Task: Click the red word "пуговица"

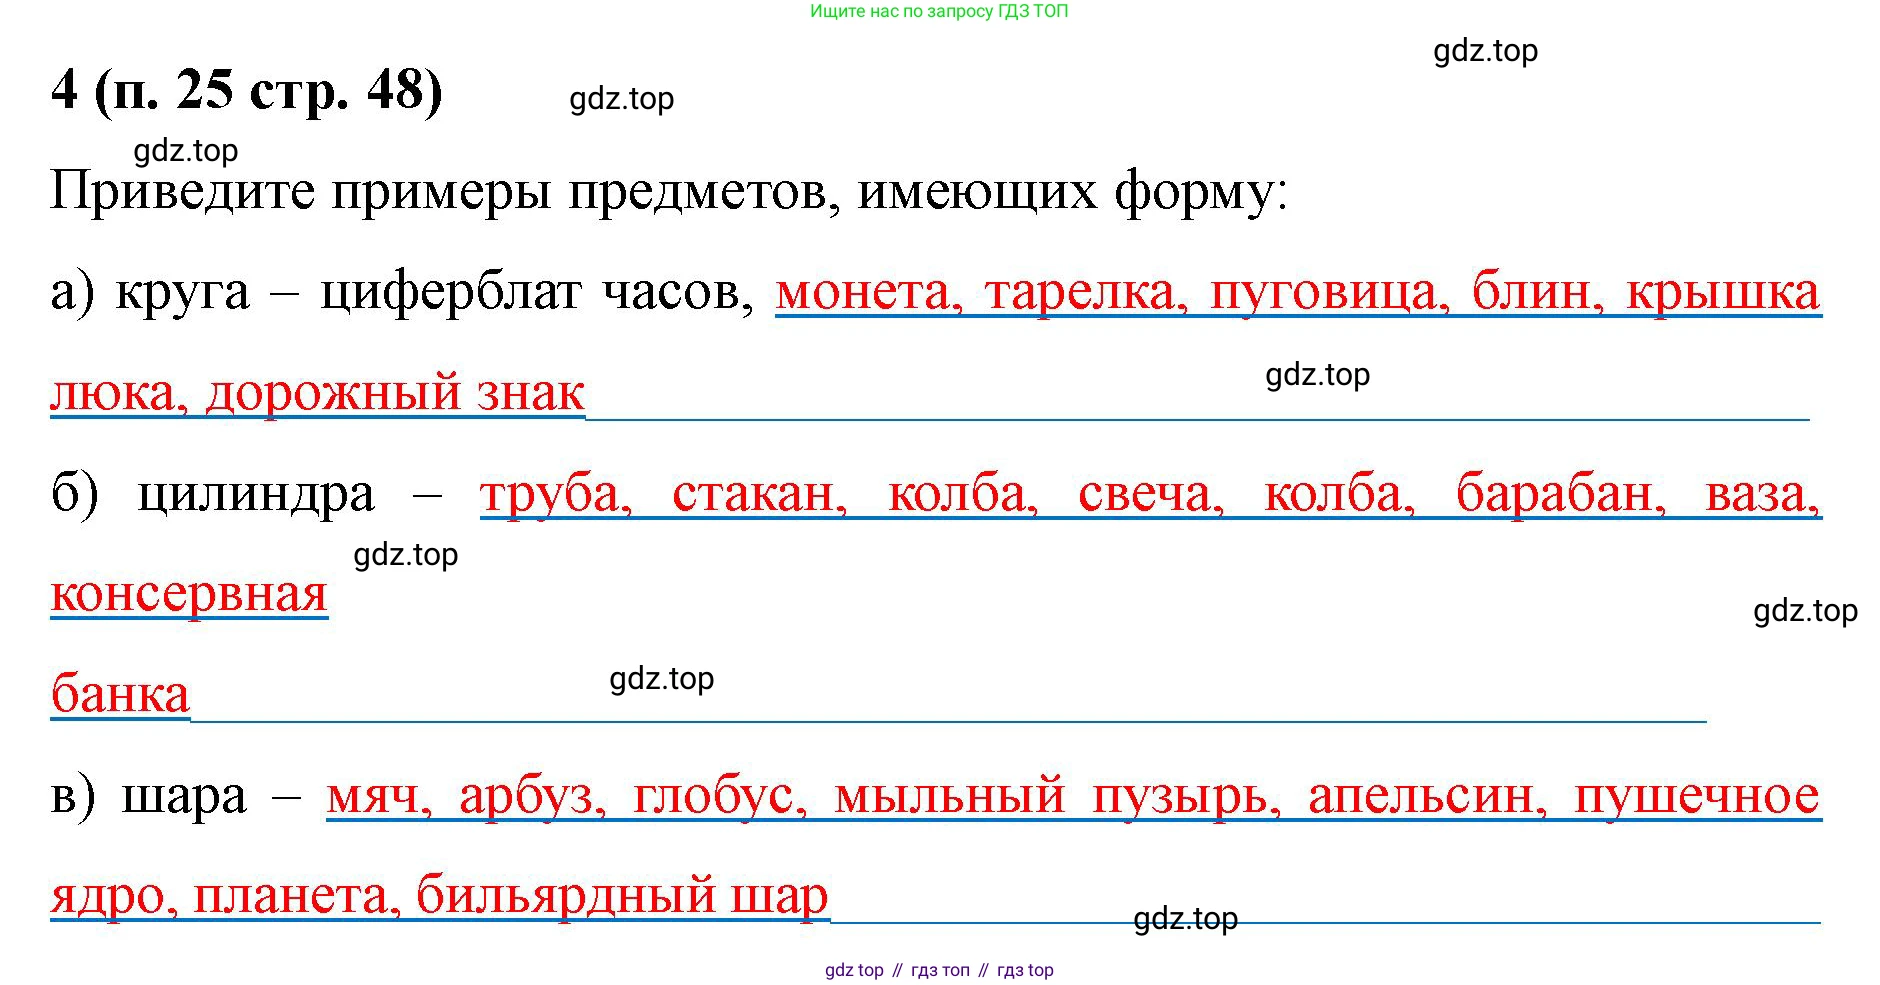Action: pyautogui.click(x=1328, y=293)
